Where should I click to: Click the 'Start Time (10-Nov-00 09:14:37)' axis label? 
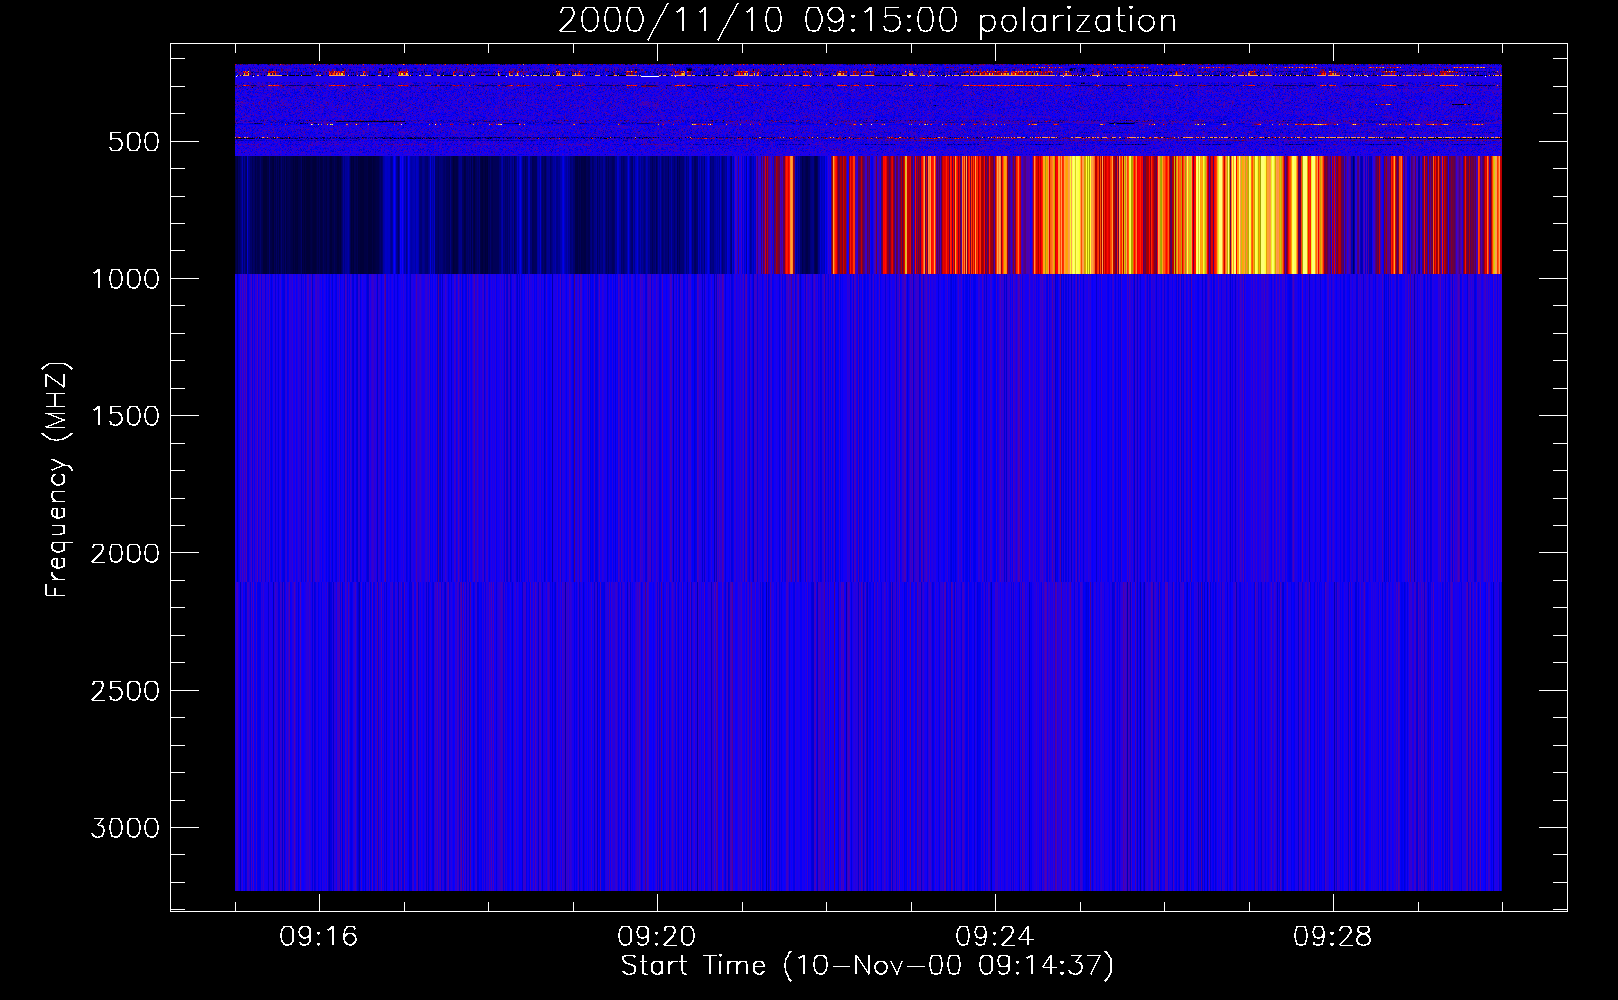point(866,966)
